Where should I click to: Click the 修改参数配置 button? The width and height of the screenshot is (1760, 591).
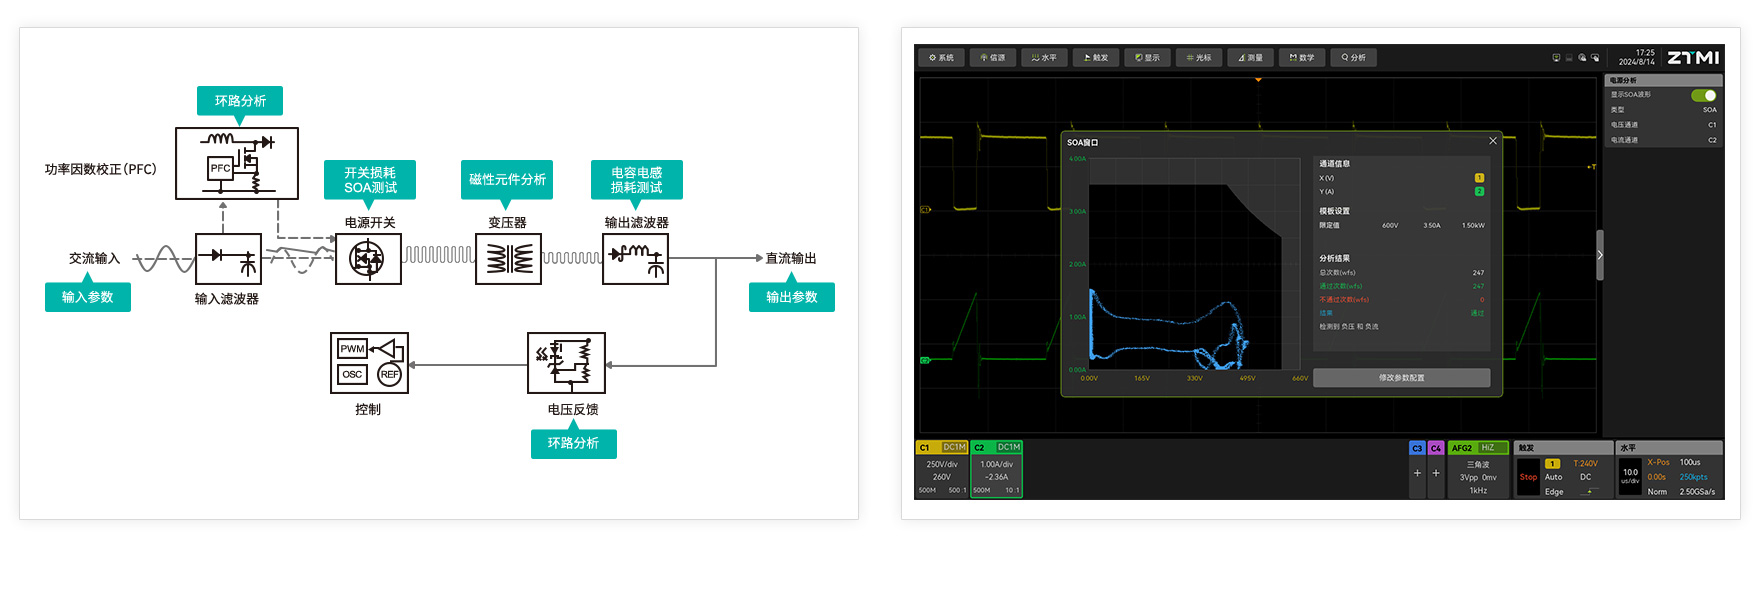[x=1401, y=378]
